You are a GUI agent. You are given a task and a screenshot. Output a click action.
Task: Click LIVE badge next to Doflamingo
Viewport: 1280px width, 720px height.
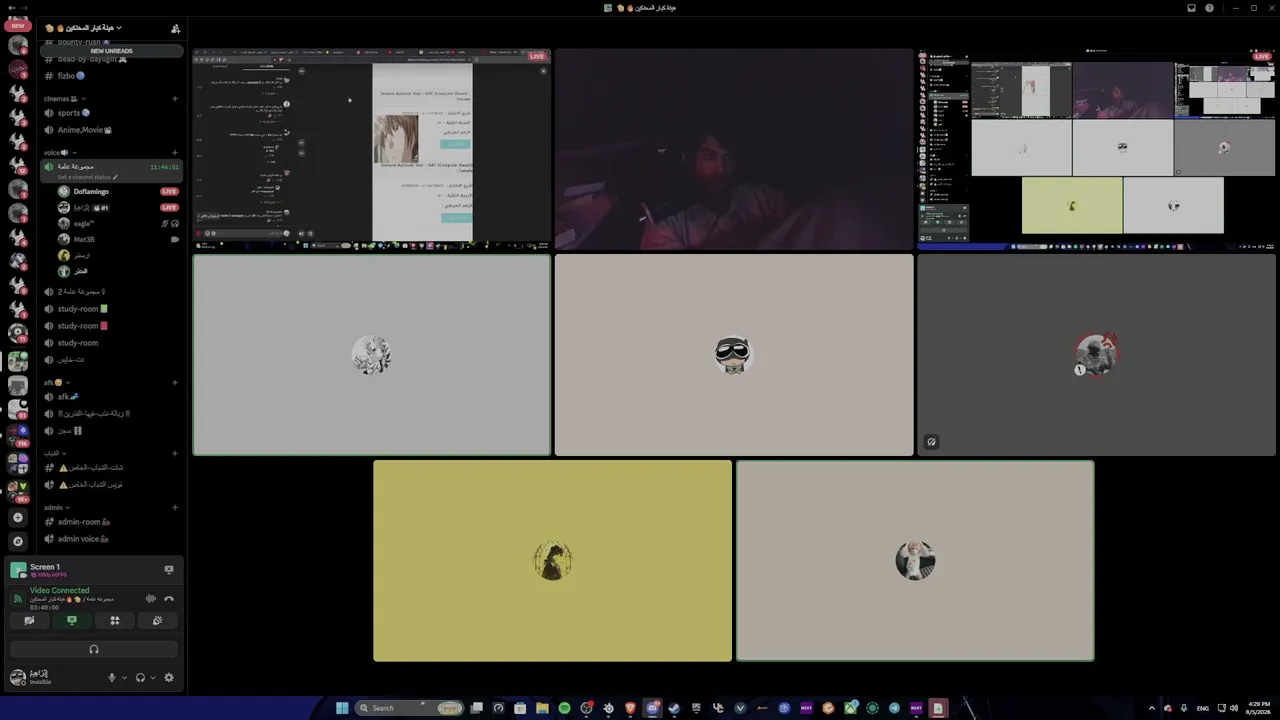pos(169,191)
